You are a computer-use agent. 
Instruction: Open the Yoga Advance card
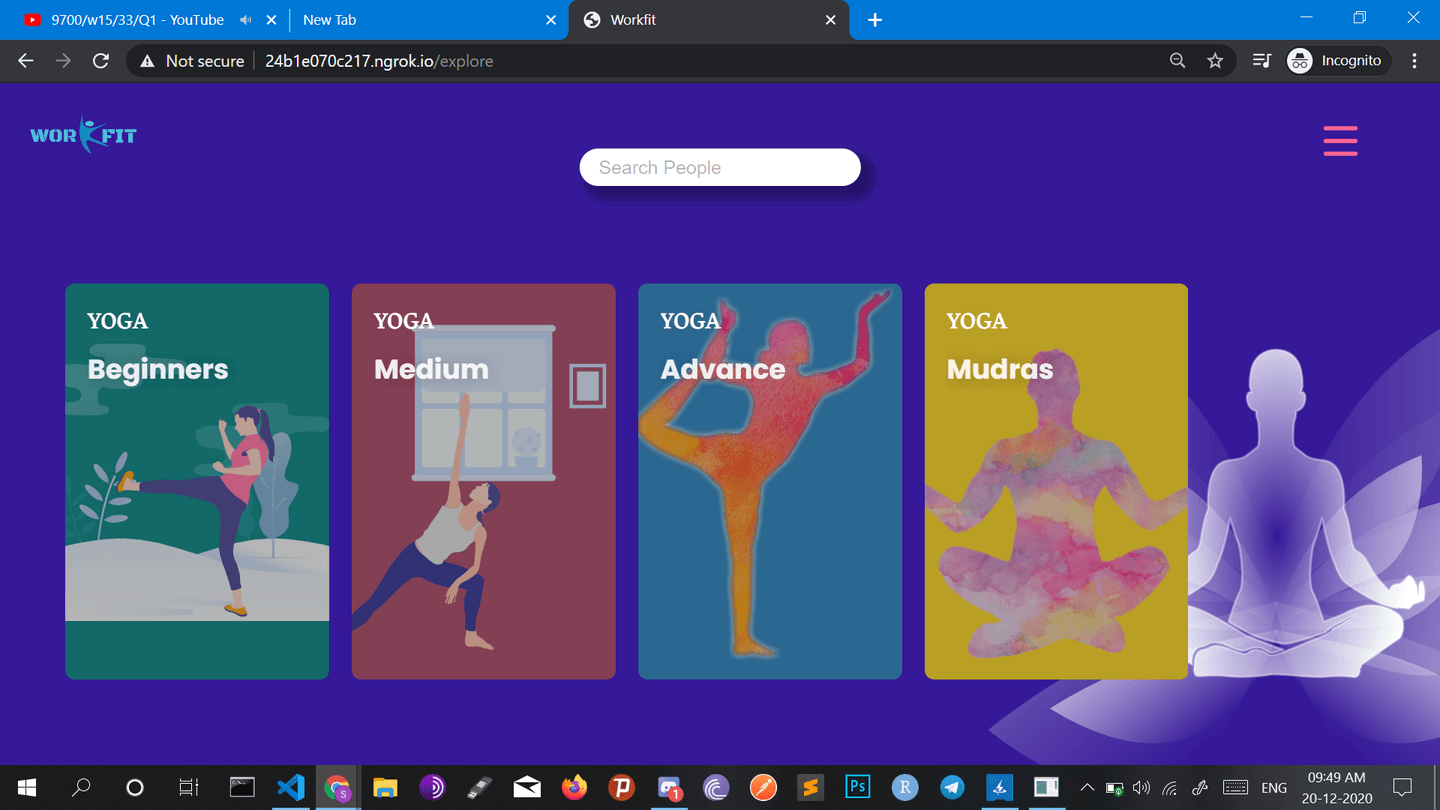[x=770, y=481]
